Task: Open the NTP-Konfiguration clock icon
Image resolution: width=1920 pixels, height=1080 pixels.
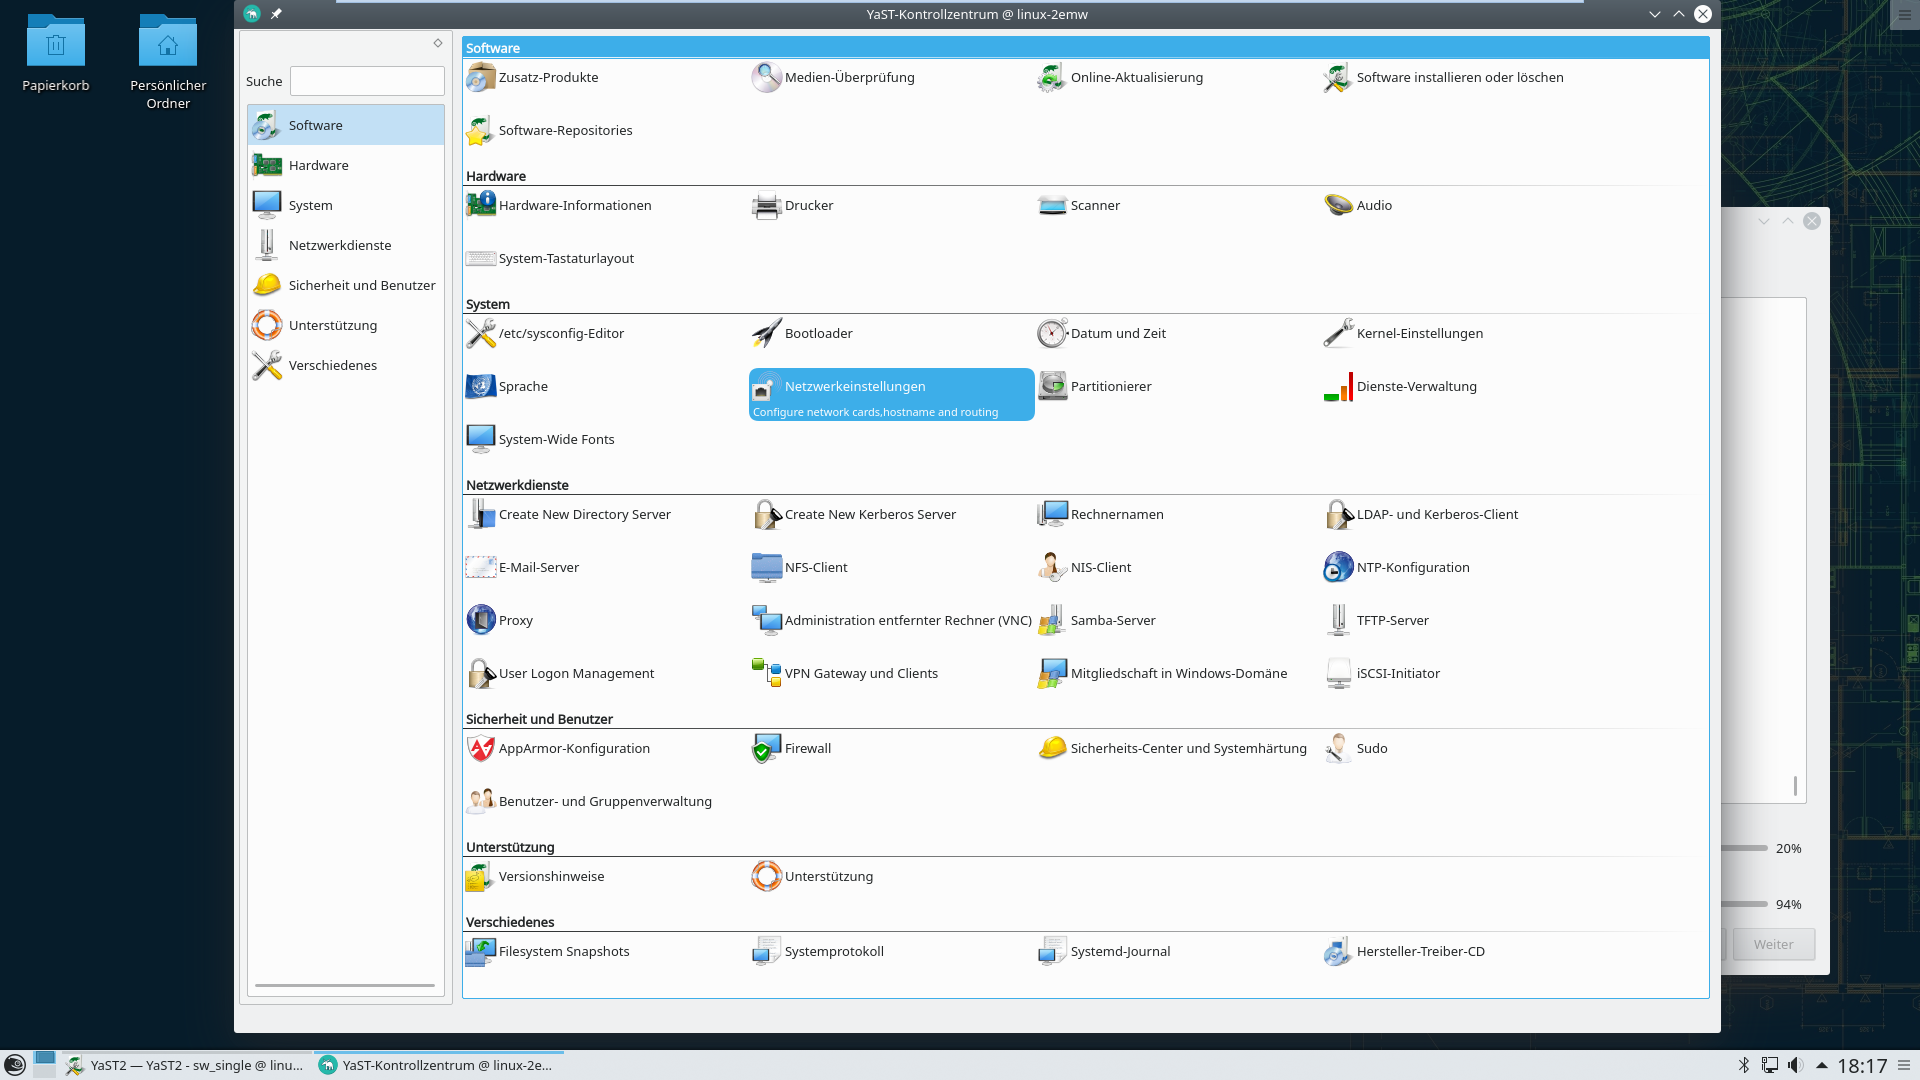Action: coord(1338,567)
